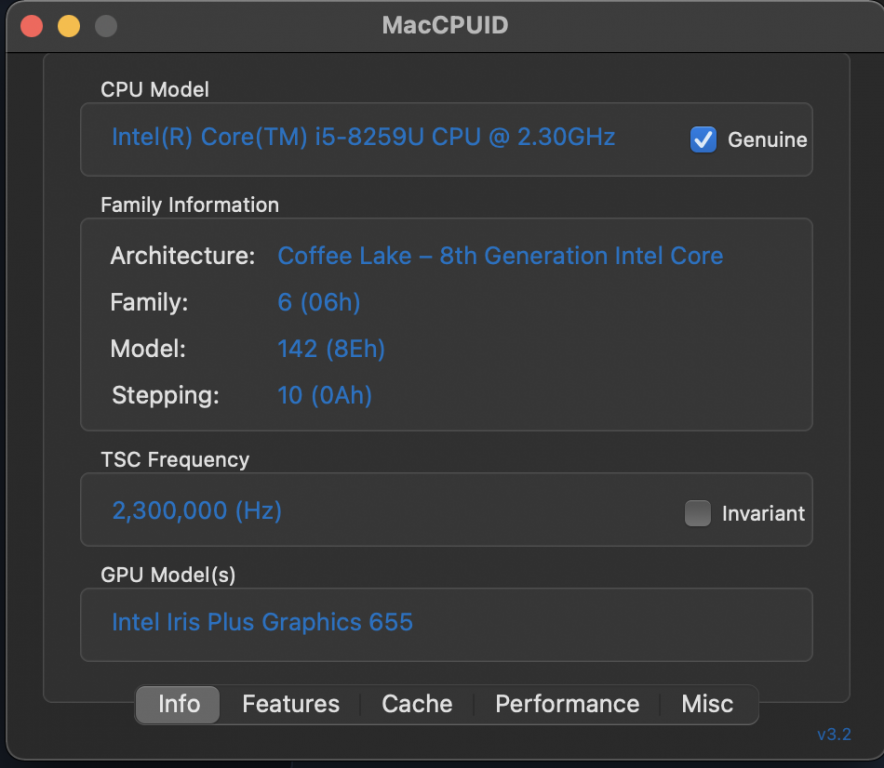Screen dimensions: 884x768
Task: Click the MacCPUID window title
Action: (445, 26)
